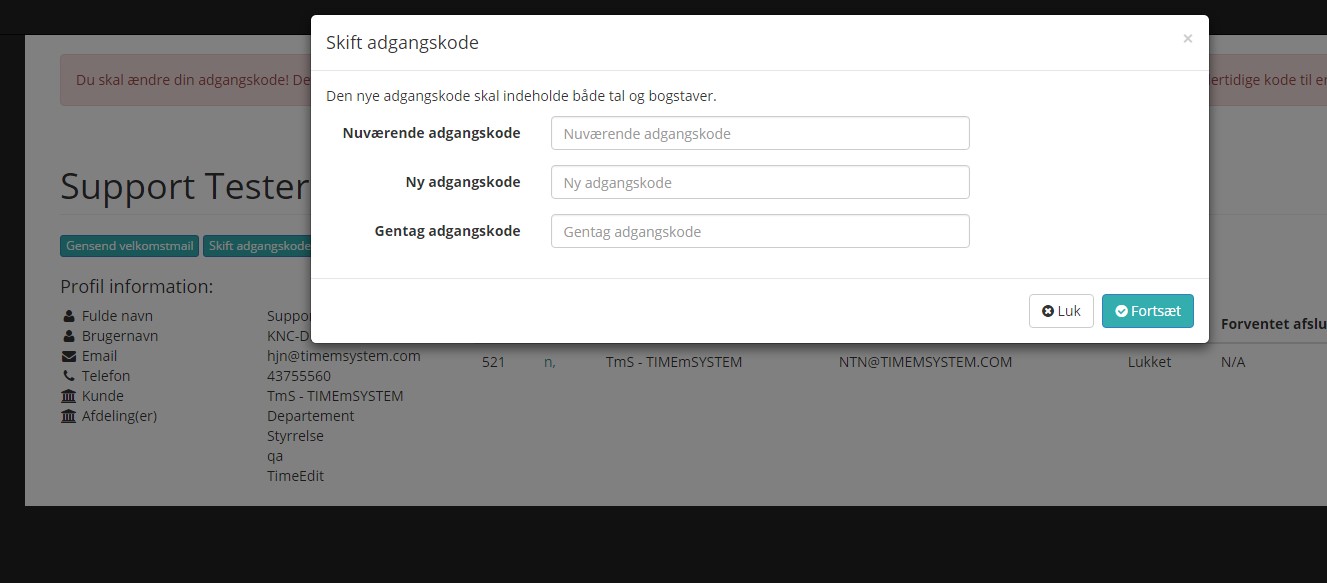Focus the Gentag adgangskode input field
The width and height of the screenshot is (1327, 583).
(x=759, y=231)
